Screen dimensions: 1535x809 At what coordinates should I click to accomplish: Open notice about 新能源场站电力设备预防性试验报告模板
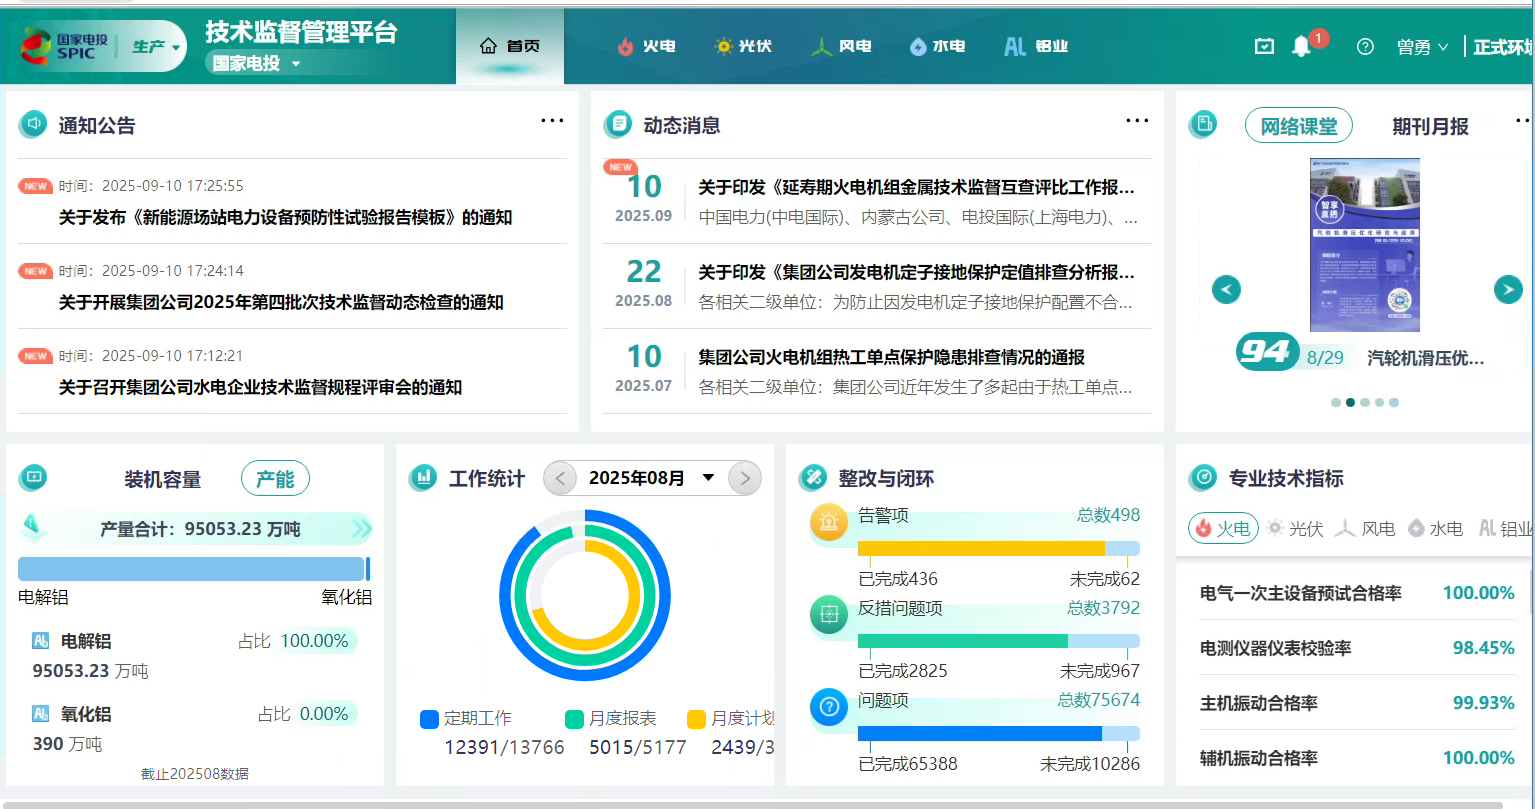coord(285,217)
